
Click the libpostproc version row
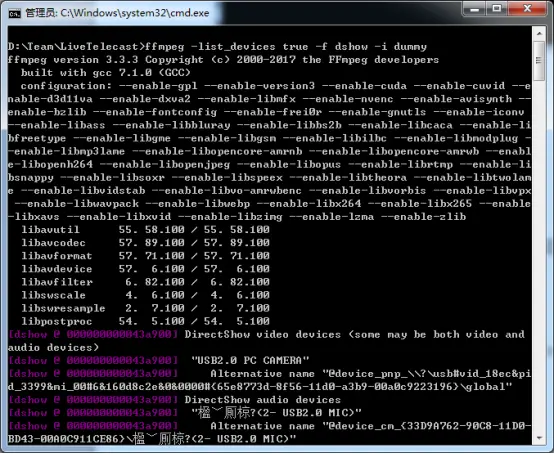(x=146, y=321)
